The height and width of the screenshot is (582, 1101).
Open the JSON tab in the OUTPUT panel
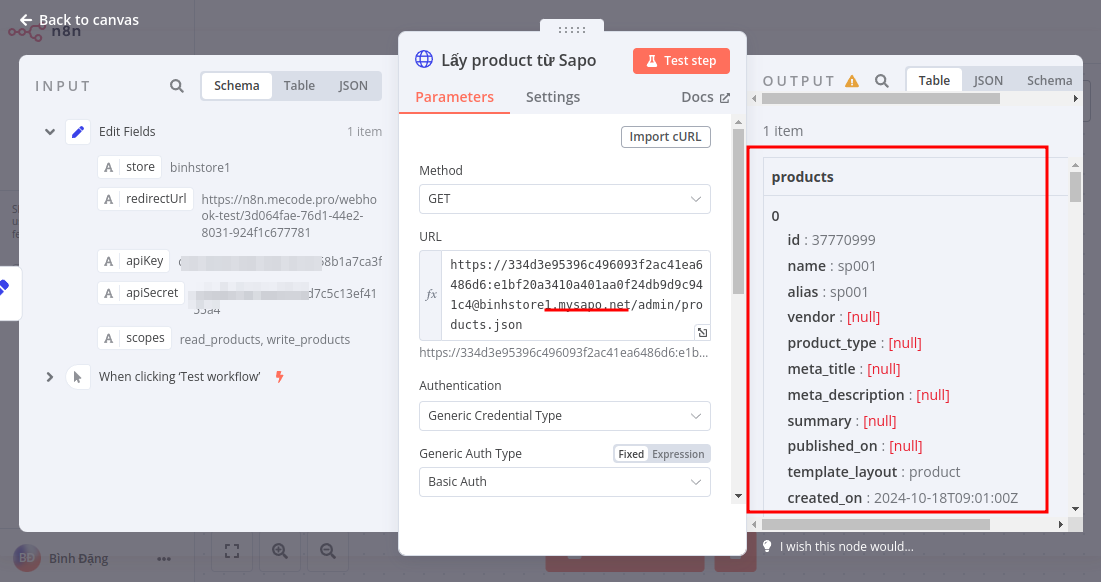pos(988,79)
